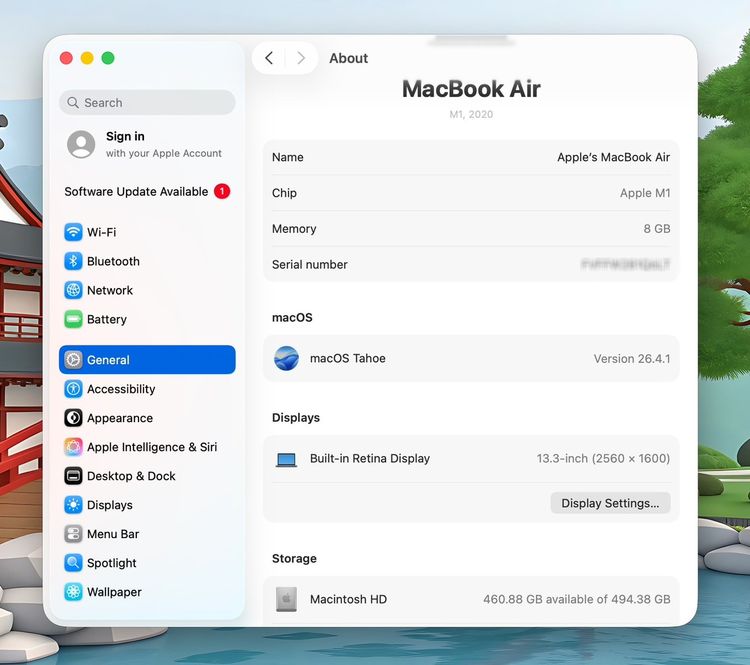750x665 pixels.
Task: Click 460.88 GB available of 494.38 GB
Action: (x=576, y=599)
